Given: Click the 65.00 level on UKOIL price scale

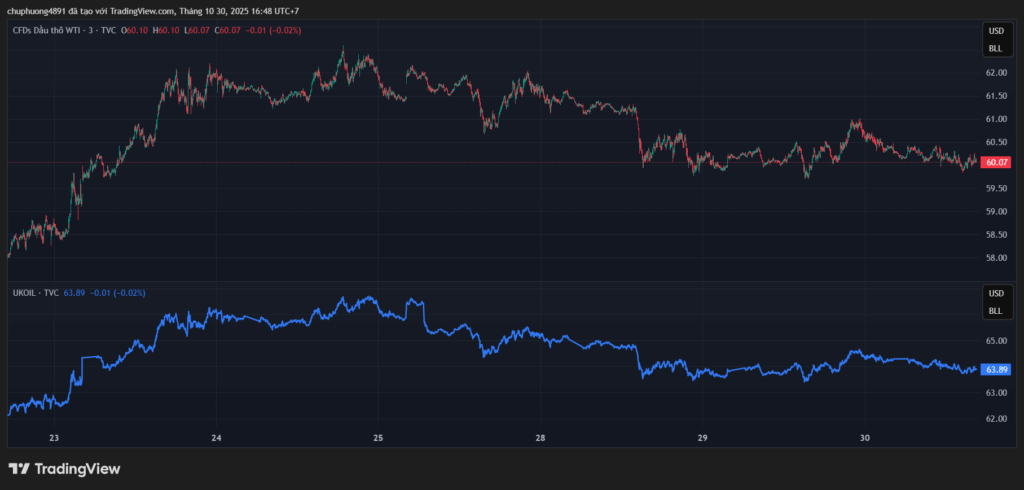Looking at the screenshot, I should point(996,341).
